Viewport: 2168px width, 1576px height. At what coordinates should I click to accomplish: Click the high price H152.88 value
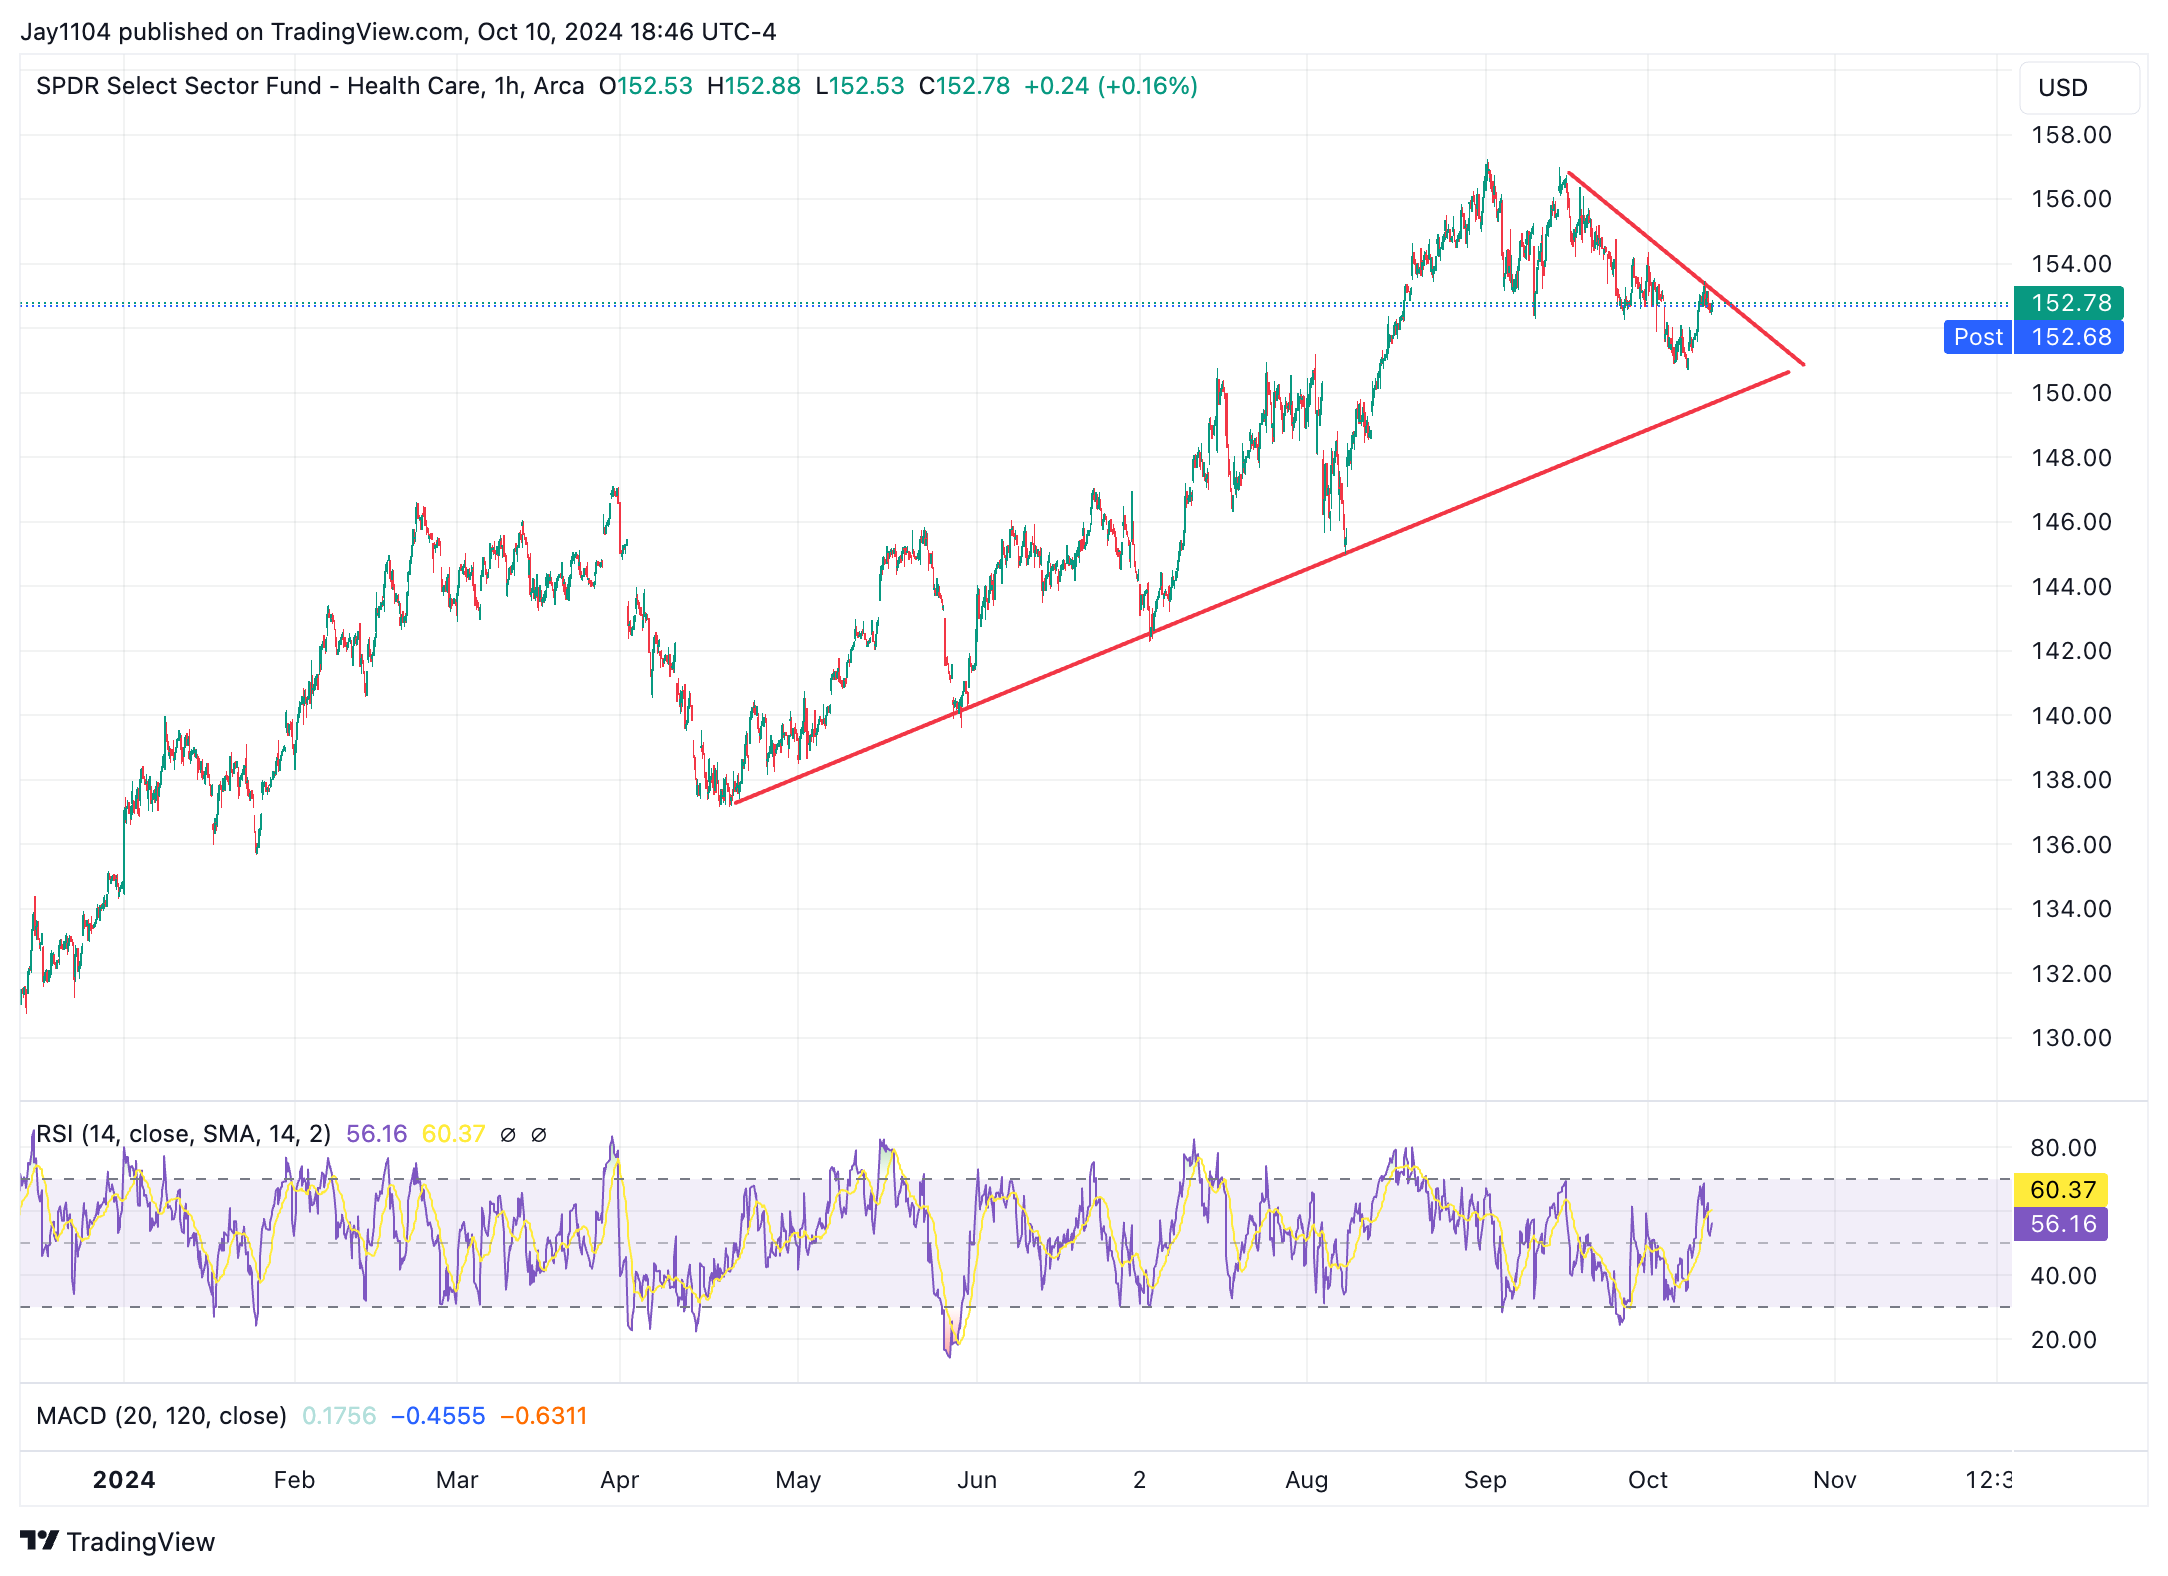(753, 86)
